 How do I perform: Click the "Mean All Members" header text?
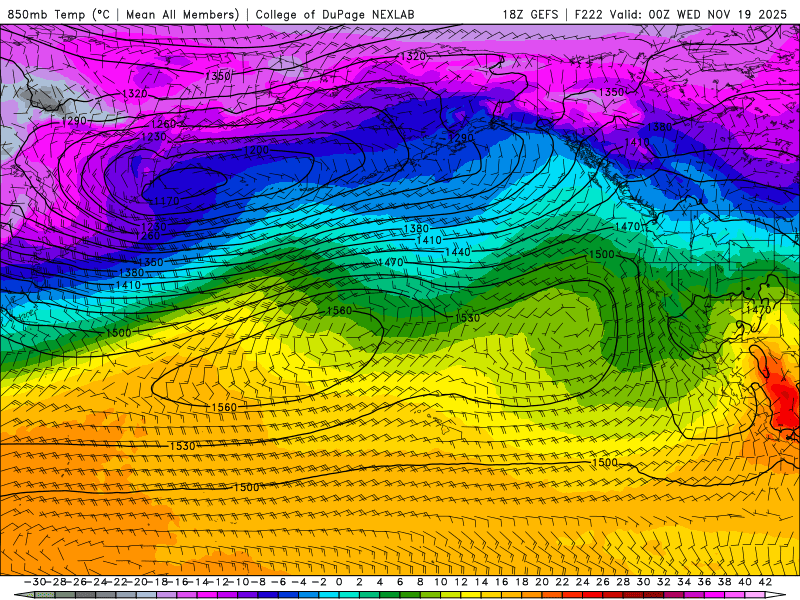[x=182, y=14]
